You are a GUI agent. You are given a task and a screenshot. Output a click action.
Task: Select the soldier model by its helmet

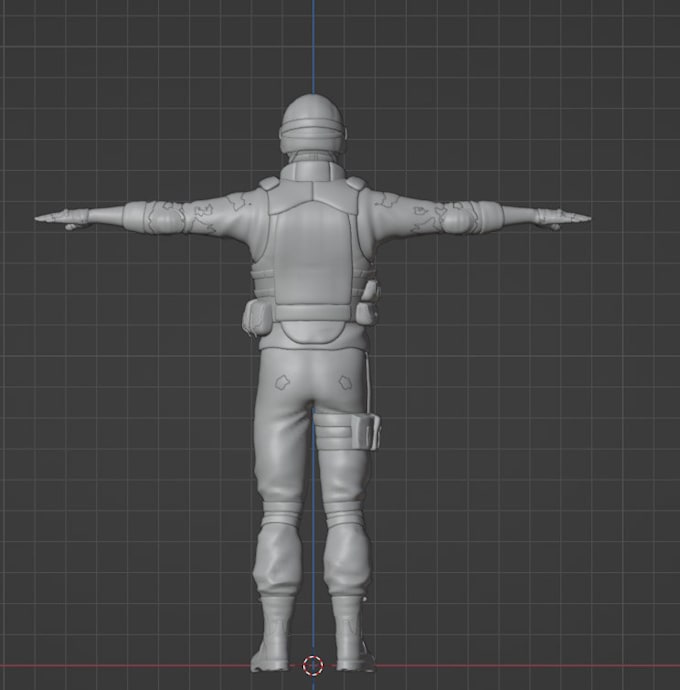pos(313,124)
